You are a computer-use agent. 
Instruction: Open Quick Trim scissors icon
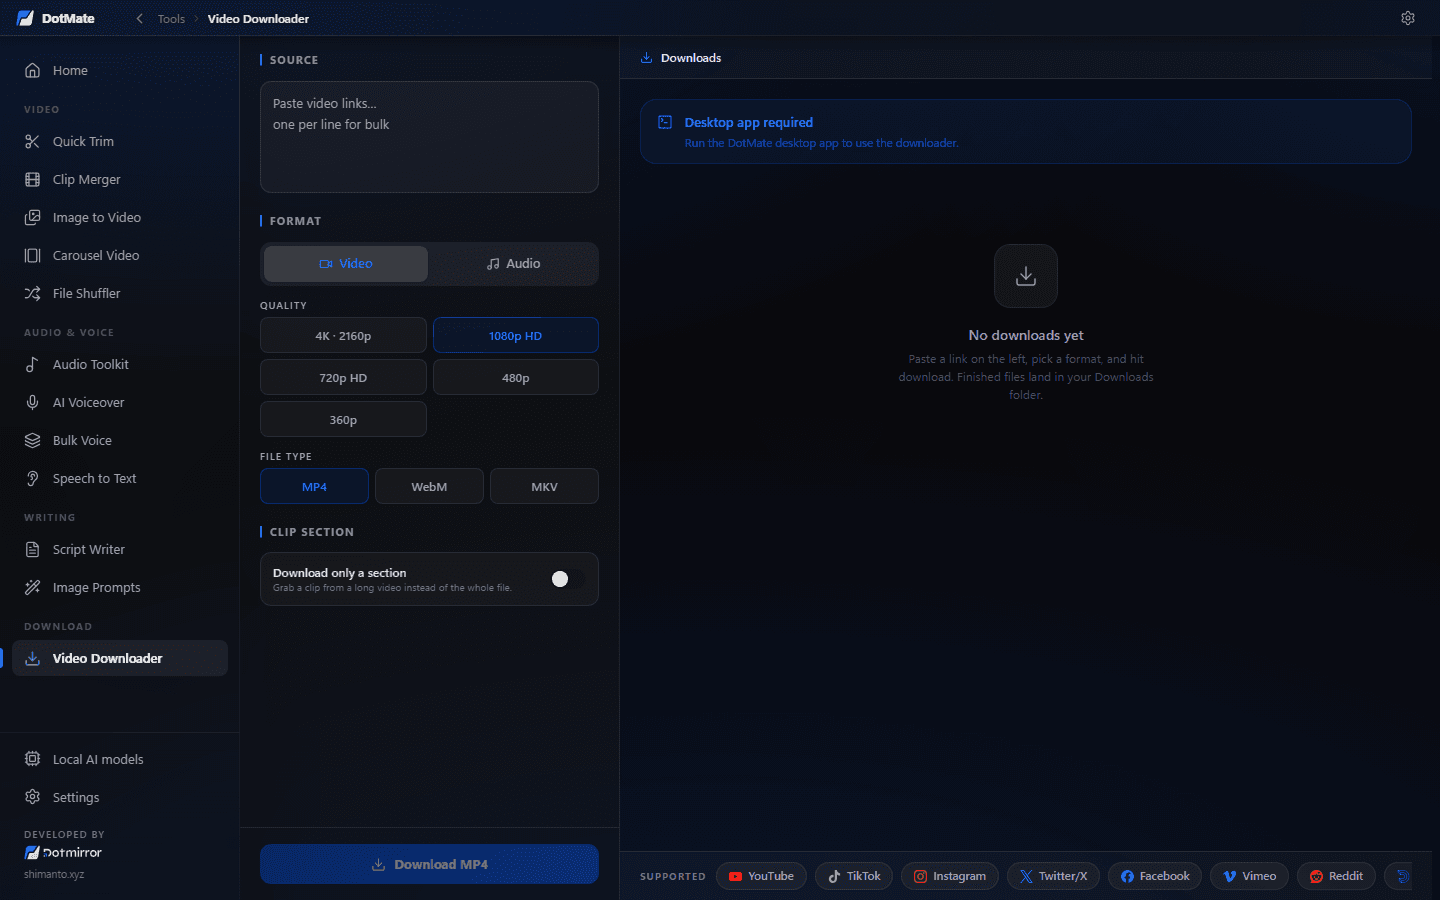(x=32, y=141)
